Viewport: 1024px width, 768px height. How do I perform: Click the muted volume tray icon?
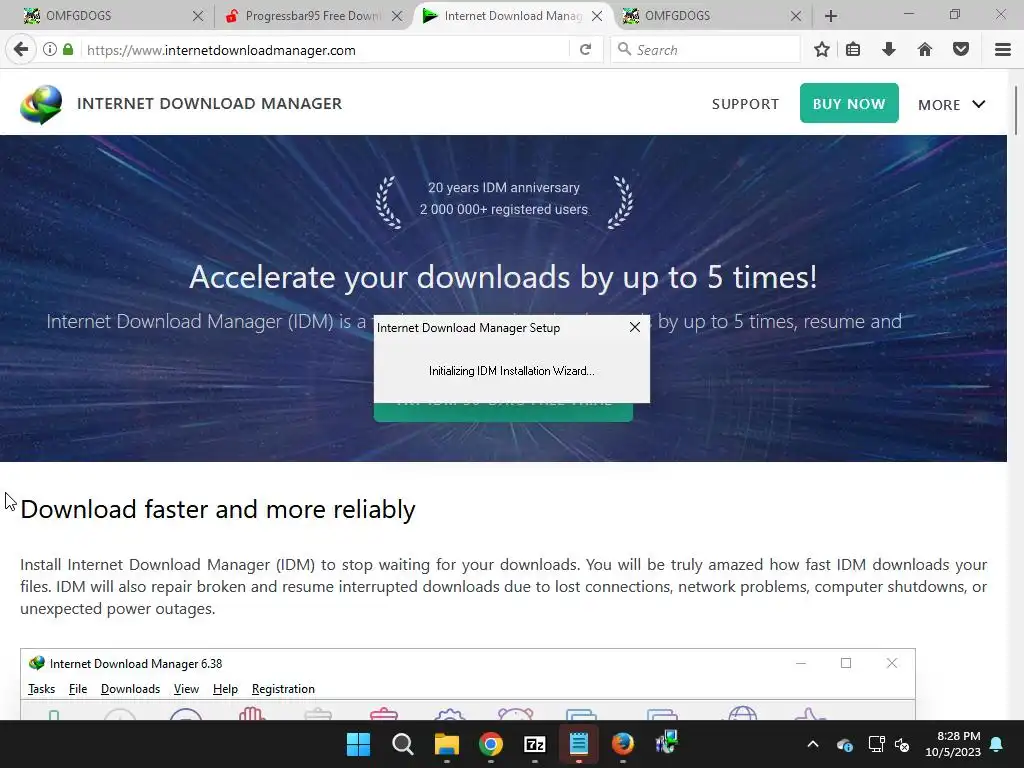click(x=903, y=744)
